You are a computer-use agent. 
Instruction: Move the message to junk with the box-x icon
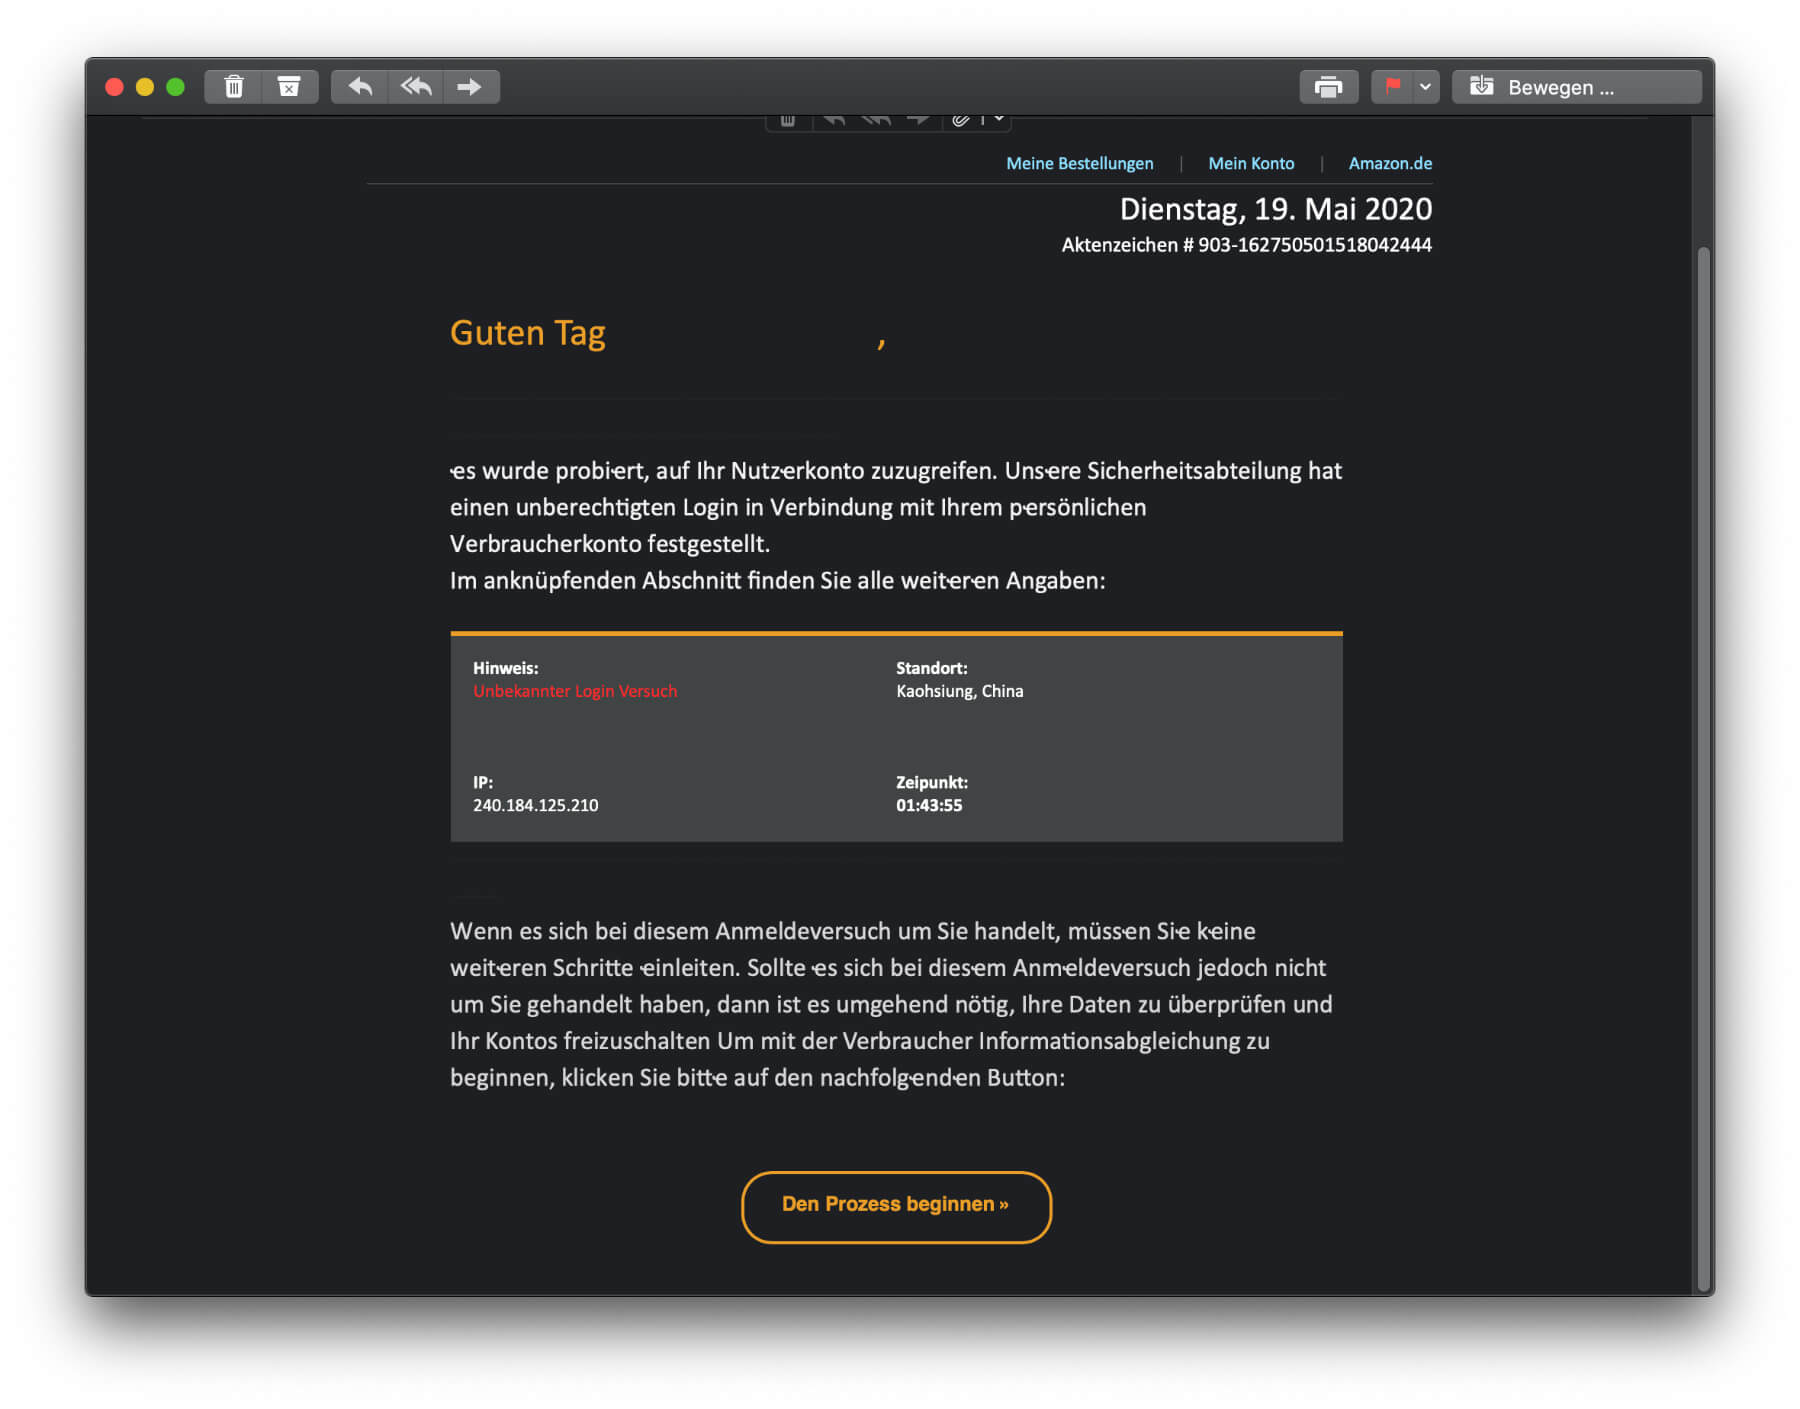pos(289,87)
